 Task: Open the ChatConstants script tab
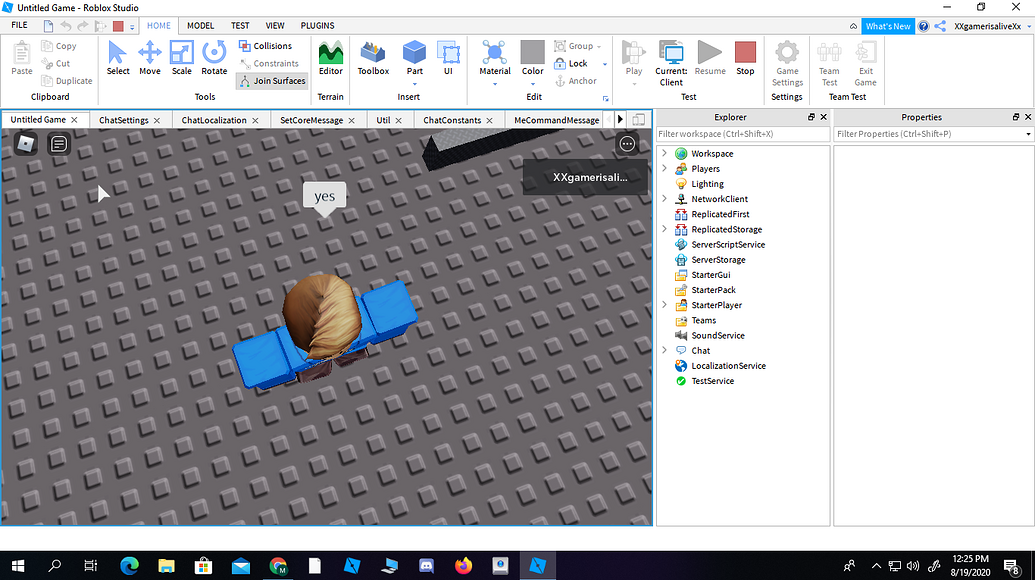point(452,120)
